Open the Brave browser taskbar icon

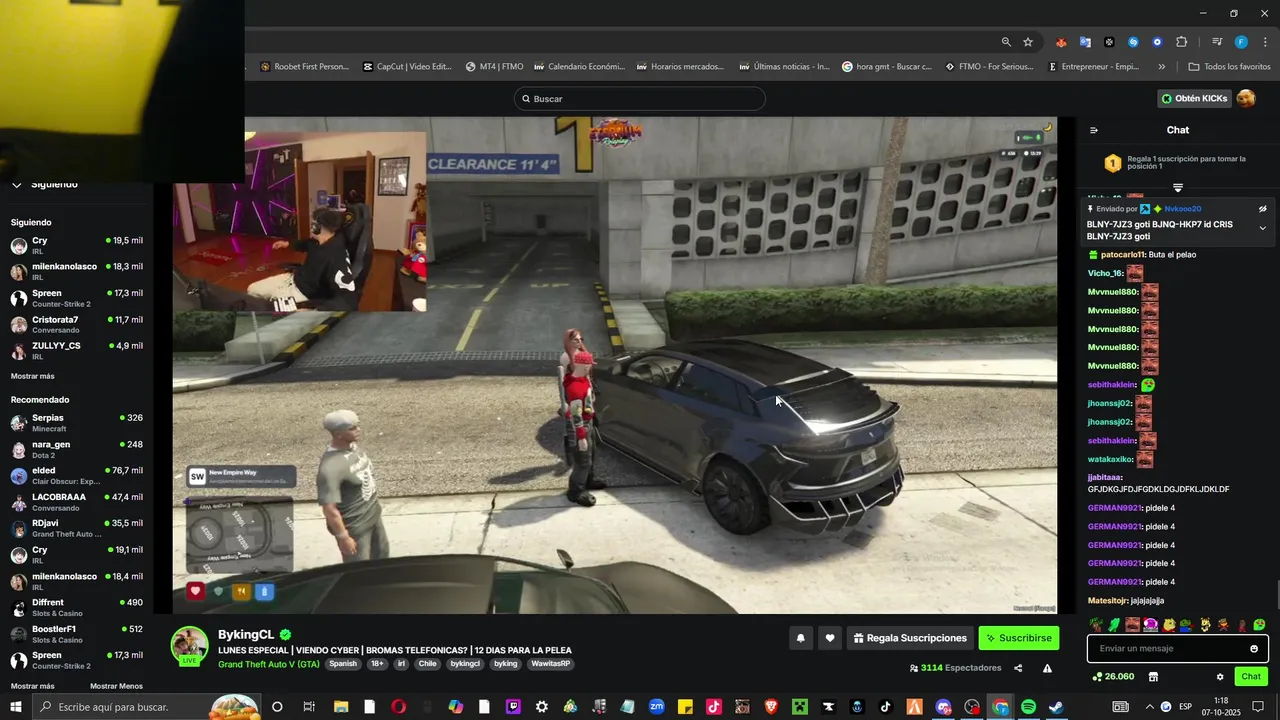(x=770, y=707)
